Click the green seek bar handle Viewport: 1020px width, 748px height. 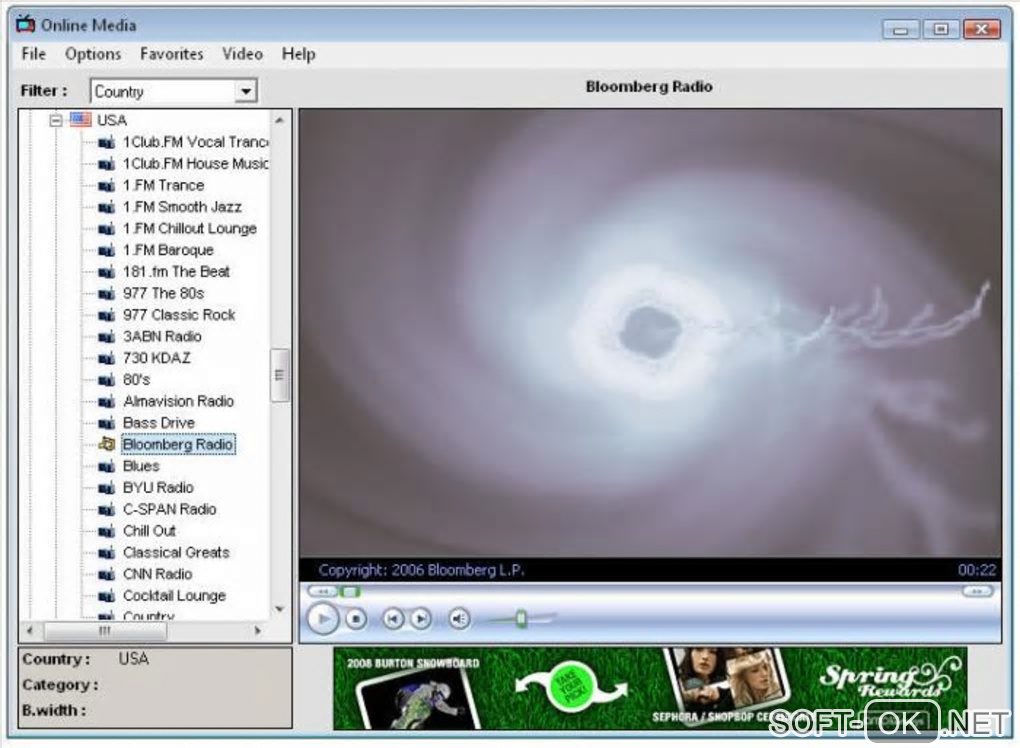(350, 591)
